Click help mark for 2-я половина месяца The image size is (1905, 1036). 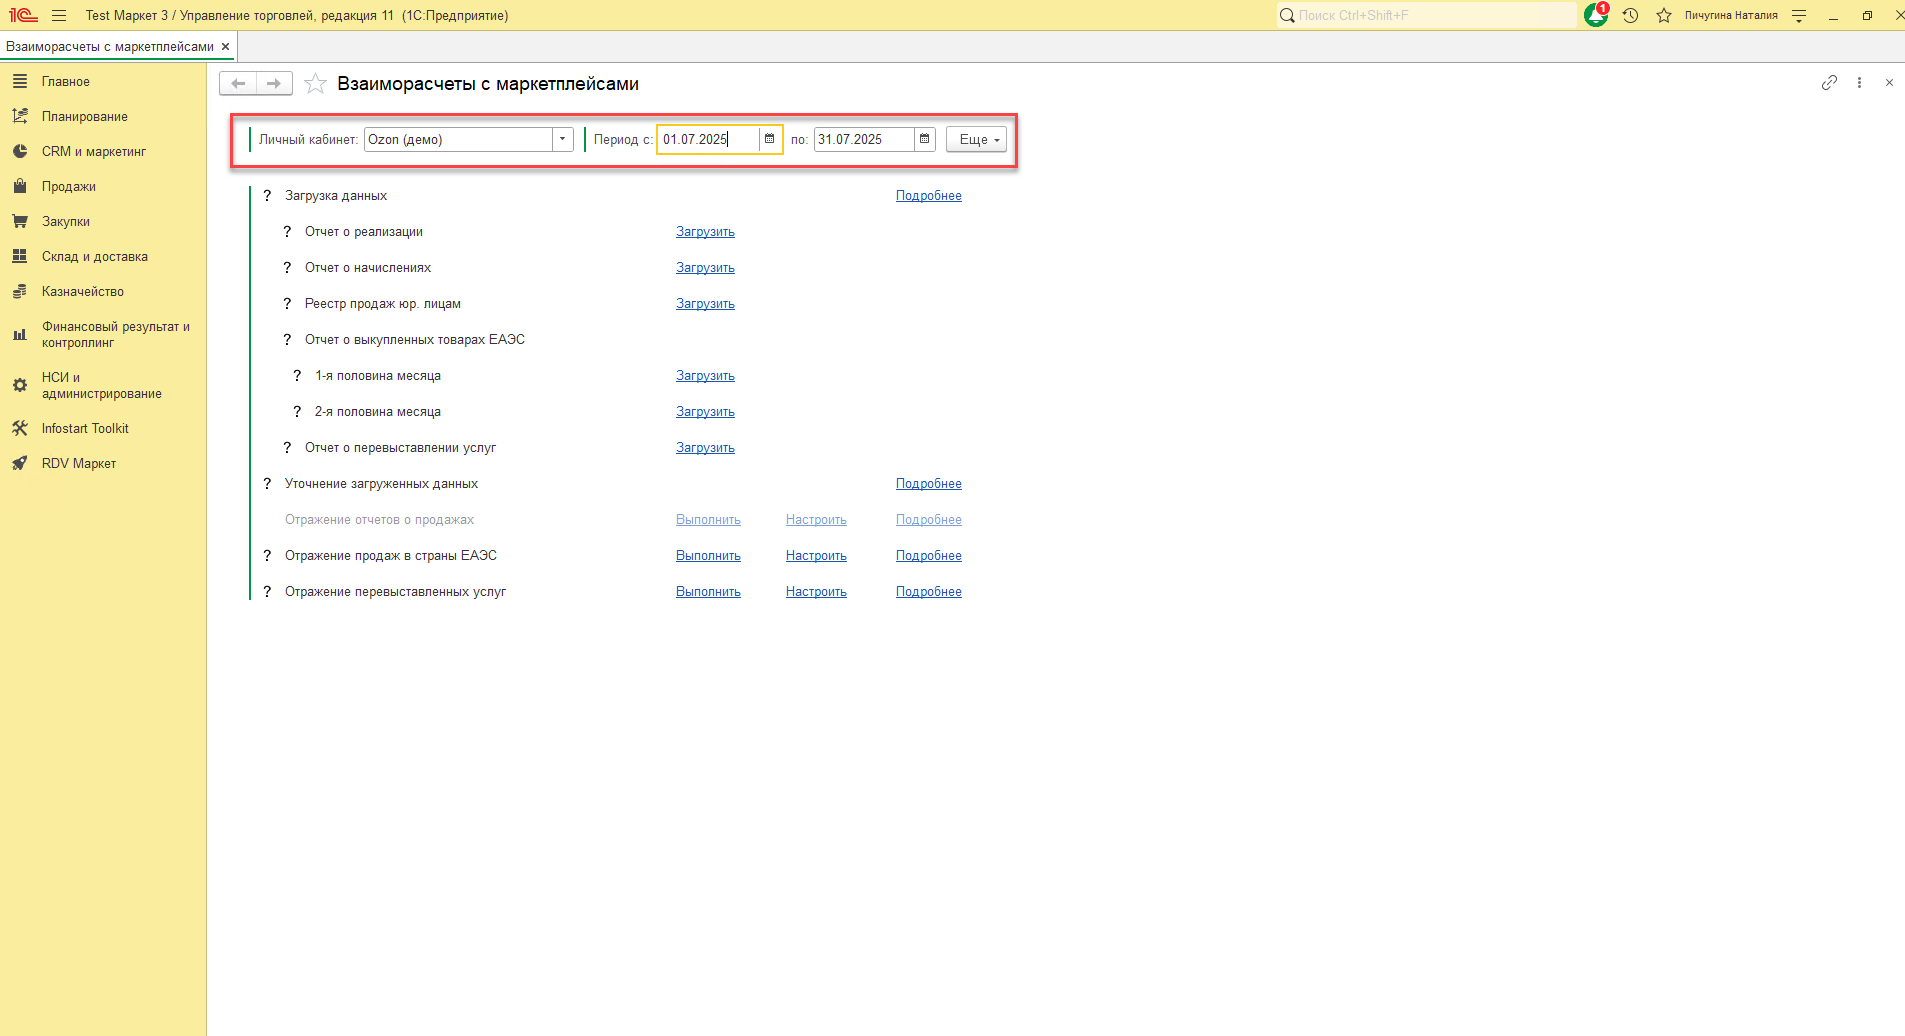(x=297, y=412)
